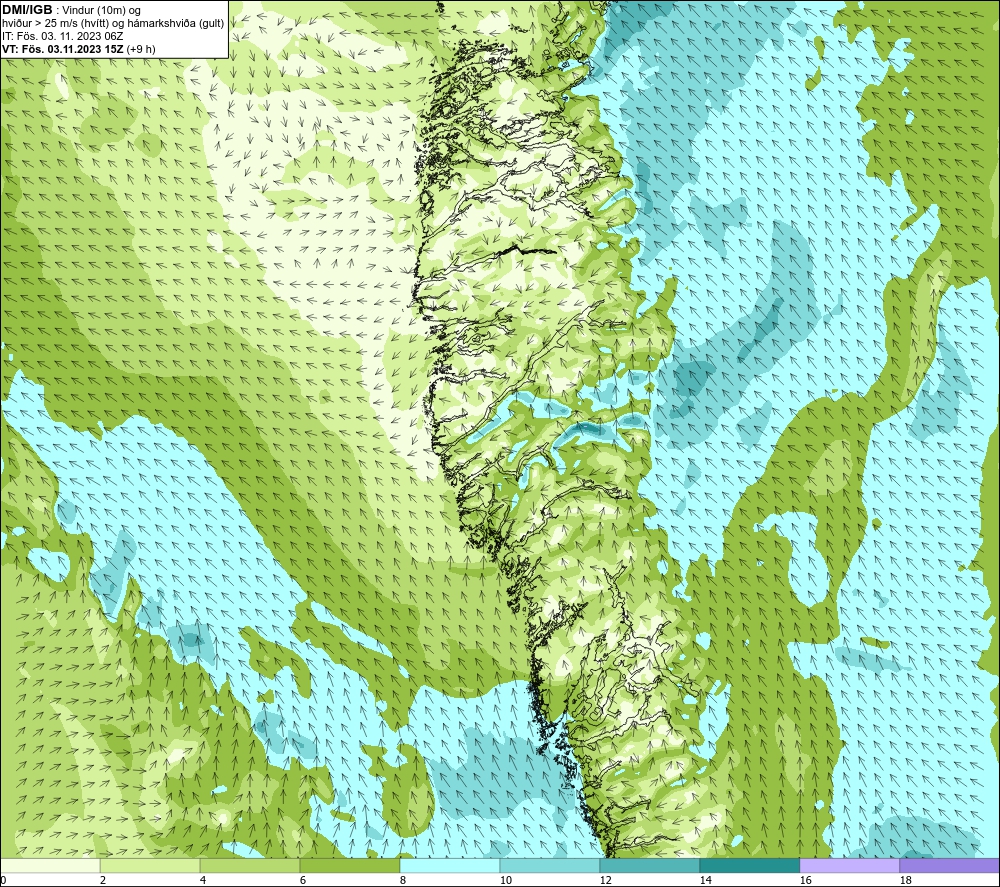Click the scale label '16'
This screenshot has height=887, width=1000.
(805, 881)
